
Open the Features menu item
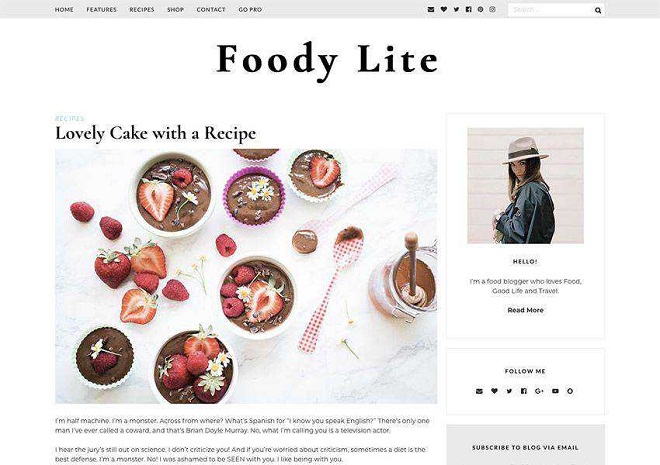[x=101, y=9]
